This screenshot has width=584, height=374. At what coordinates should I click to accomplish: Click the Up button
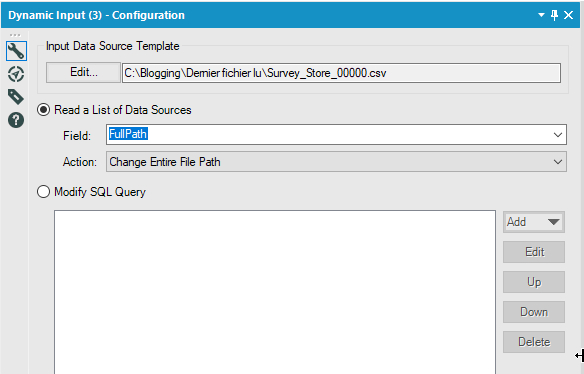[x=534, y=282]
